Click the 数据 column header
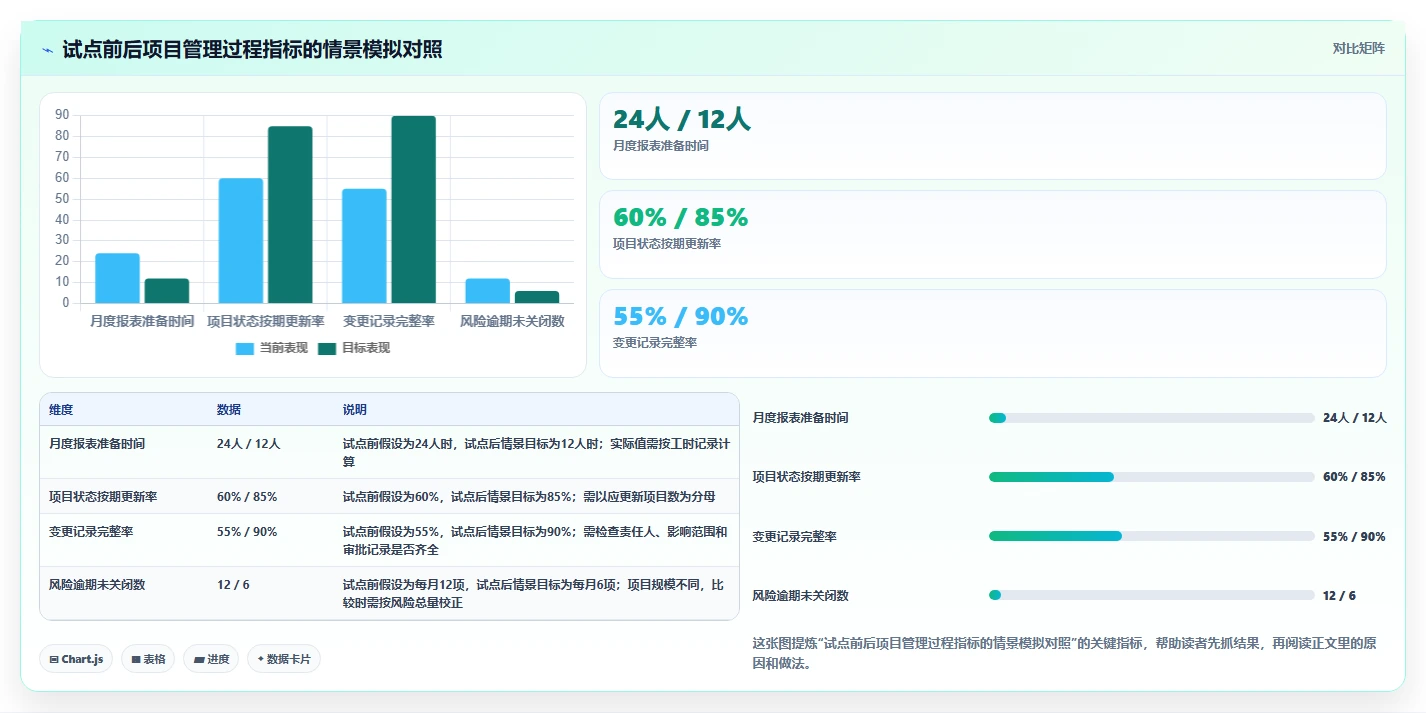The image size is (1426, 713). [x=229, y=410]
